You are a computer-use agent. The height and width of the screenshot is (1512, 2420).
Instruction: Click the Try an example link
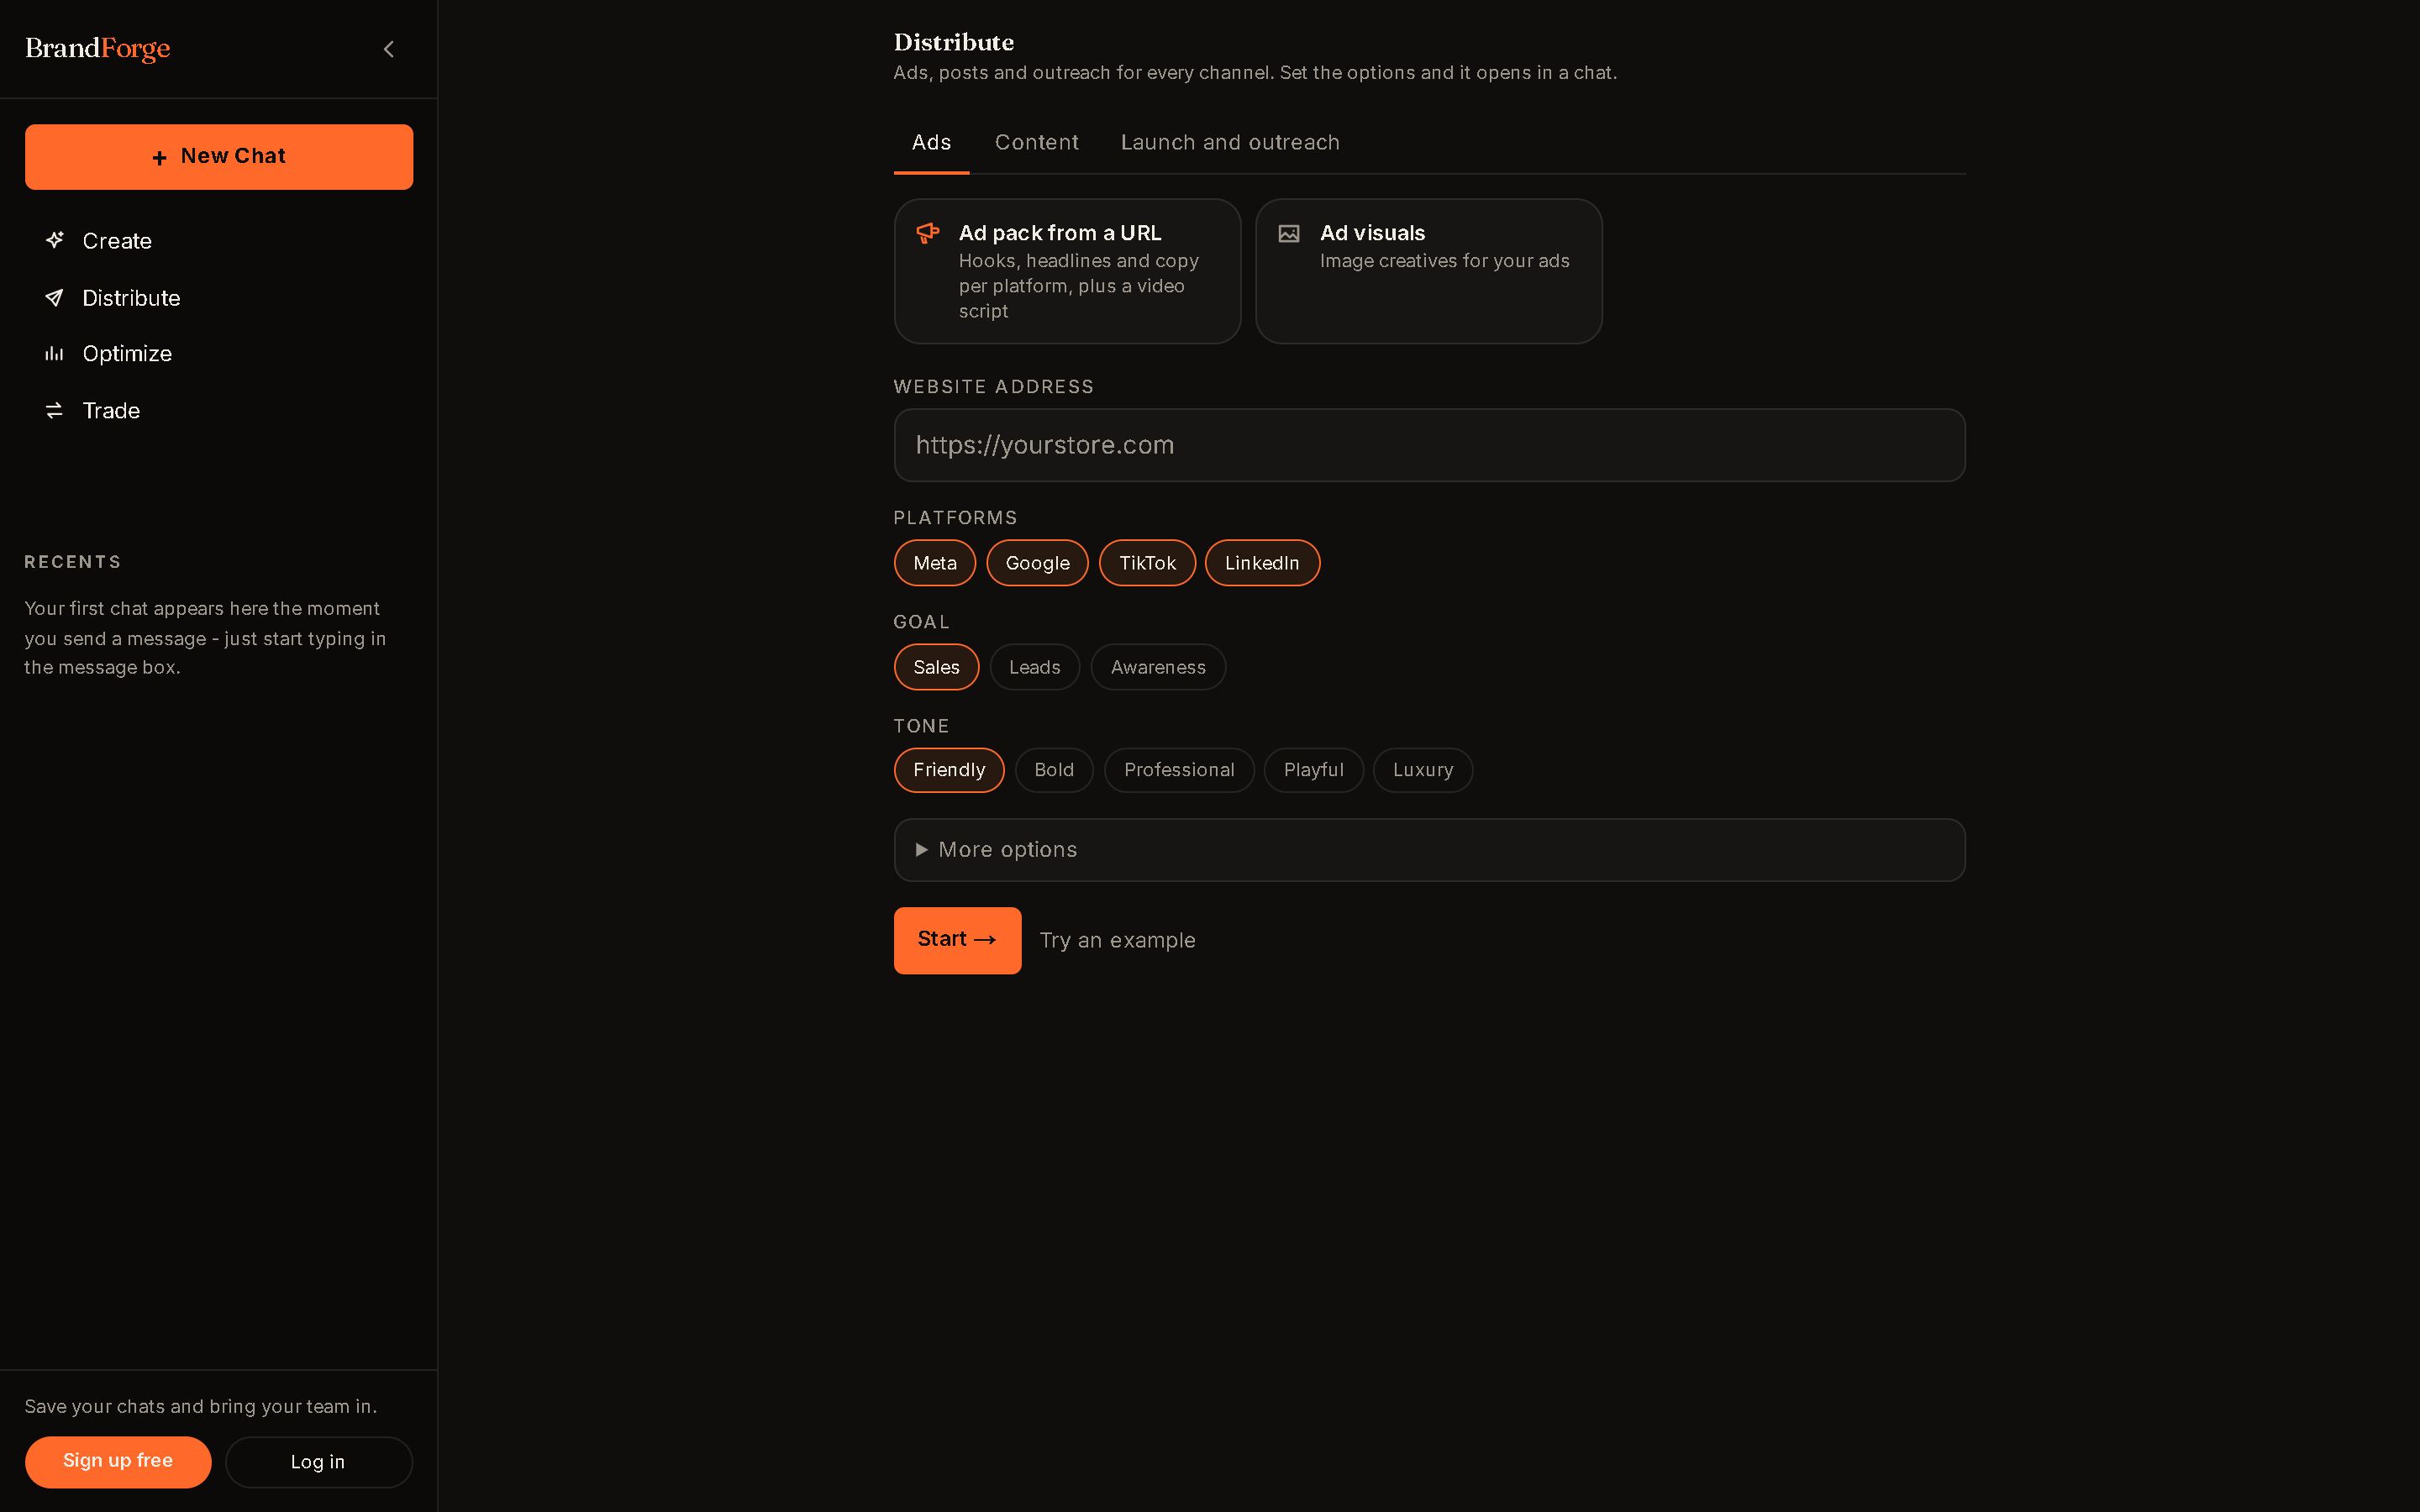(1117, 940)
